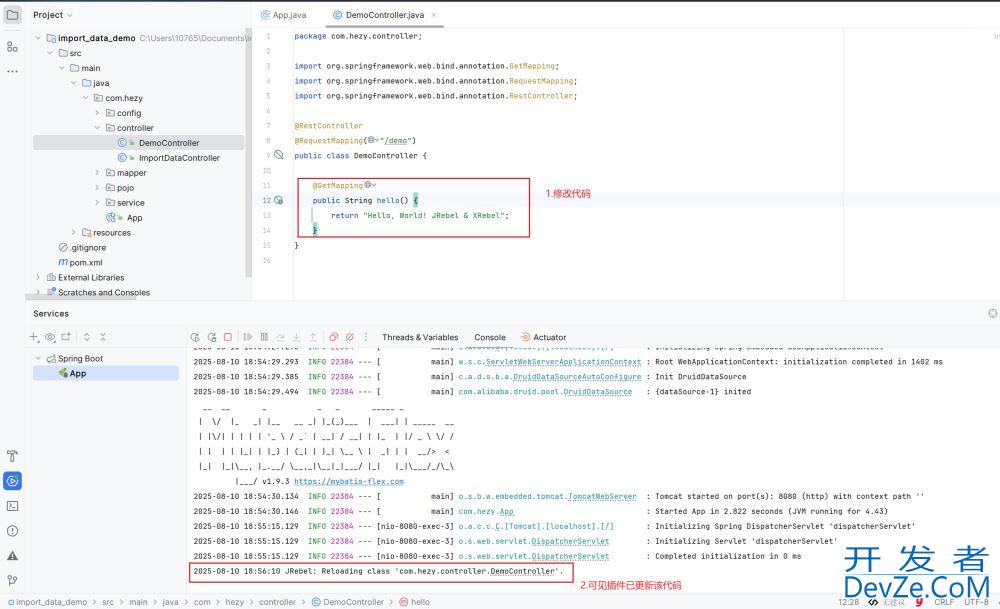The height and width of the screenshot is (609, 1000).
Task: Switch to App.java editor tab
Action: coord(283,15)
